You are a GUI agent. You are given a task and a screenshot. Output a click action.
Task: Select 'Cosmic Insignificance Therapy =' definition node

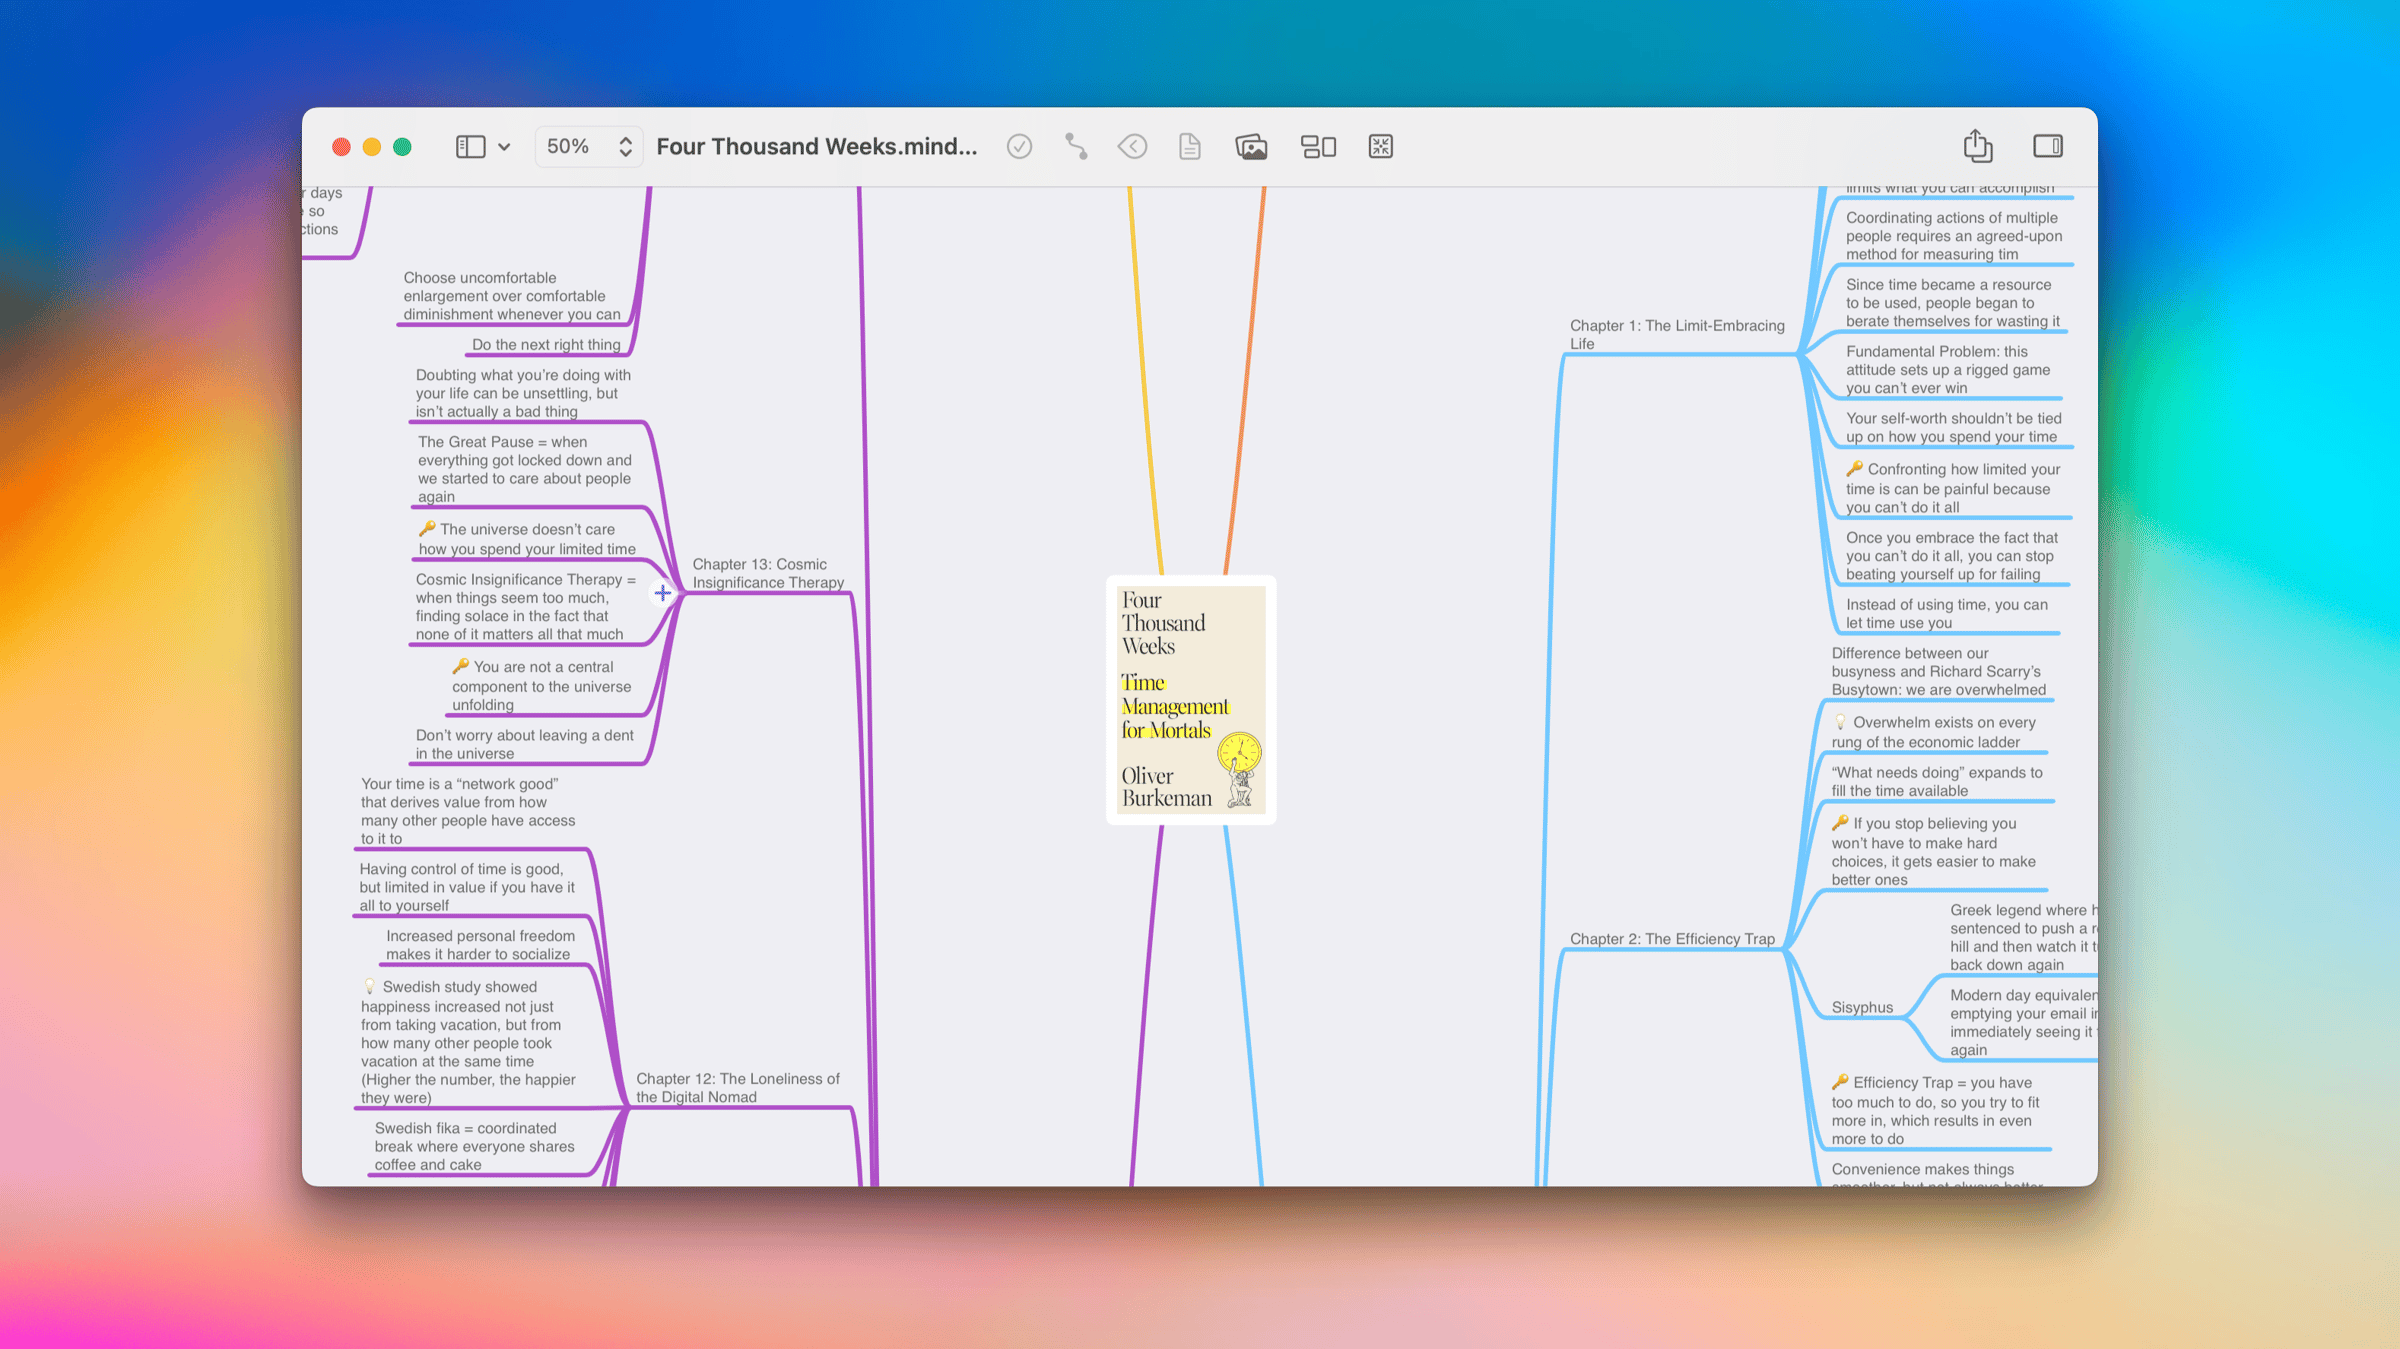(525, 606)
